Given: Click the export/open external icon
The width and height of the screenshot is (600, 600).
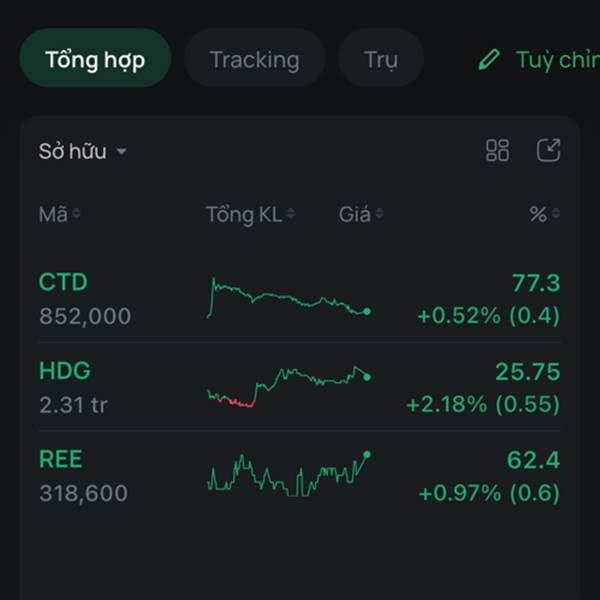Looking at the screenshot, I should [x=548, y=151].
